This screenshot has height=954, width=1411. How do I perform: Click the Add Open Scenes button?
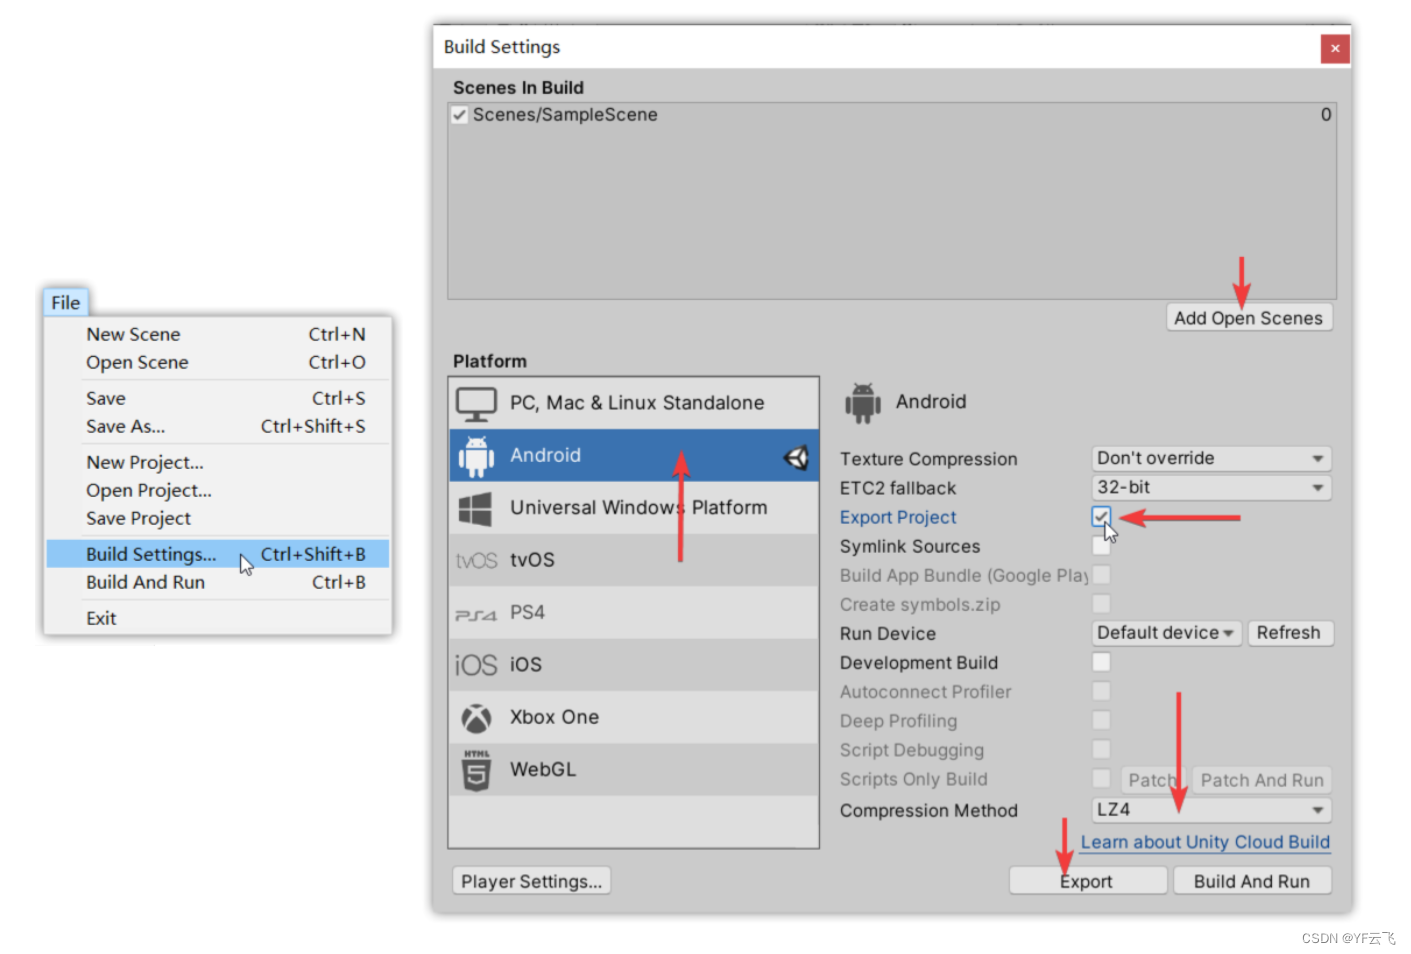(x=1249, y=318)
